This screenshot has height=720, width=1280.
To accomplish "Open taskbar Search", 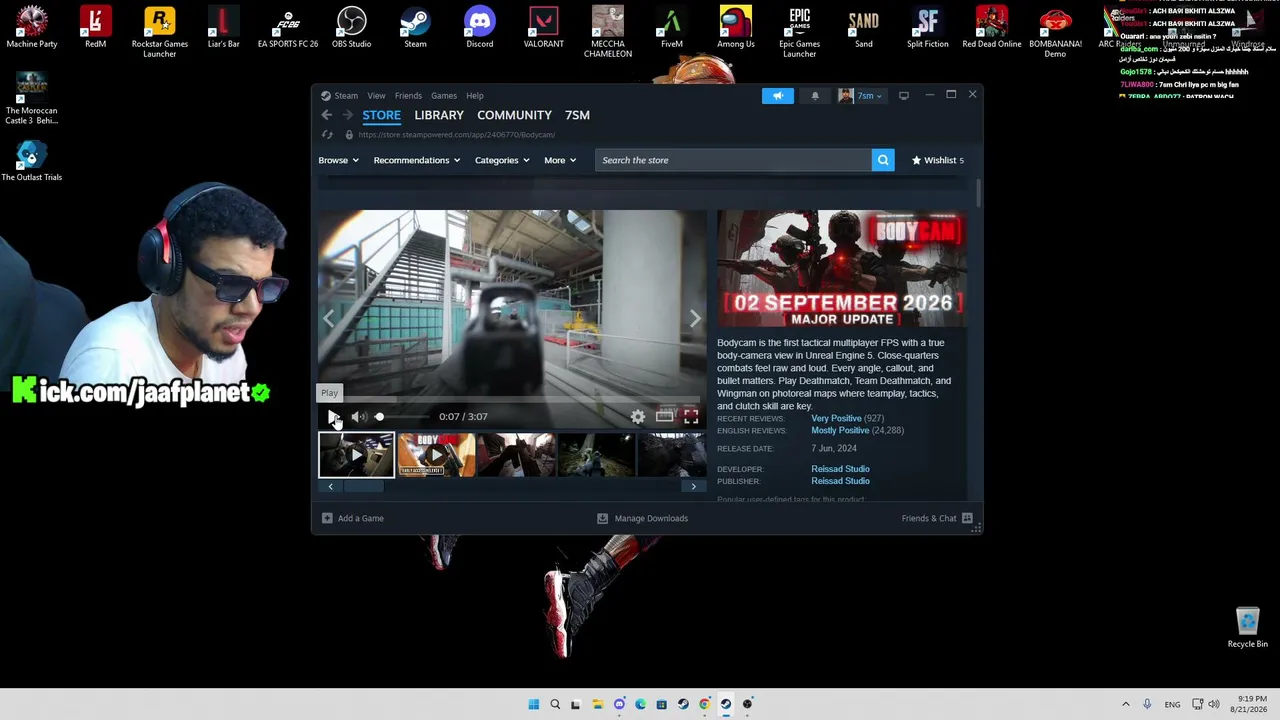I will coord(555,704).
